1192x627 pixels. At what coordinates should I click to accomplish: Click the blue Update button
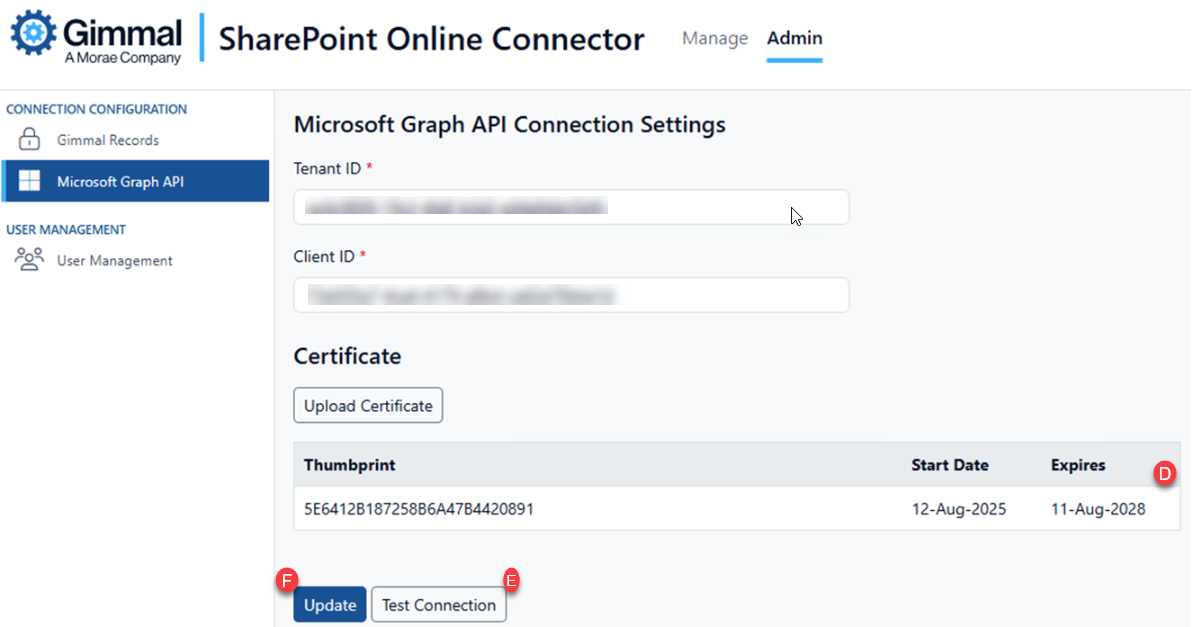[x=330, y=605]
